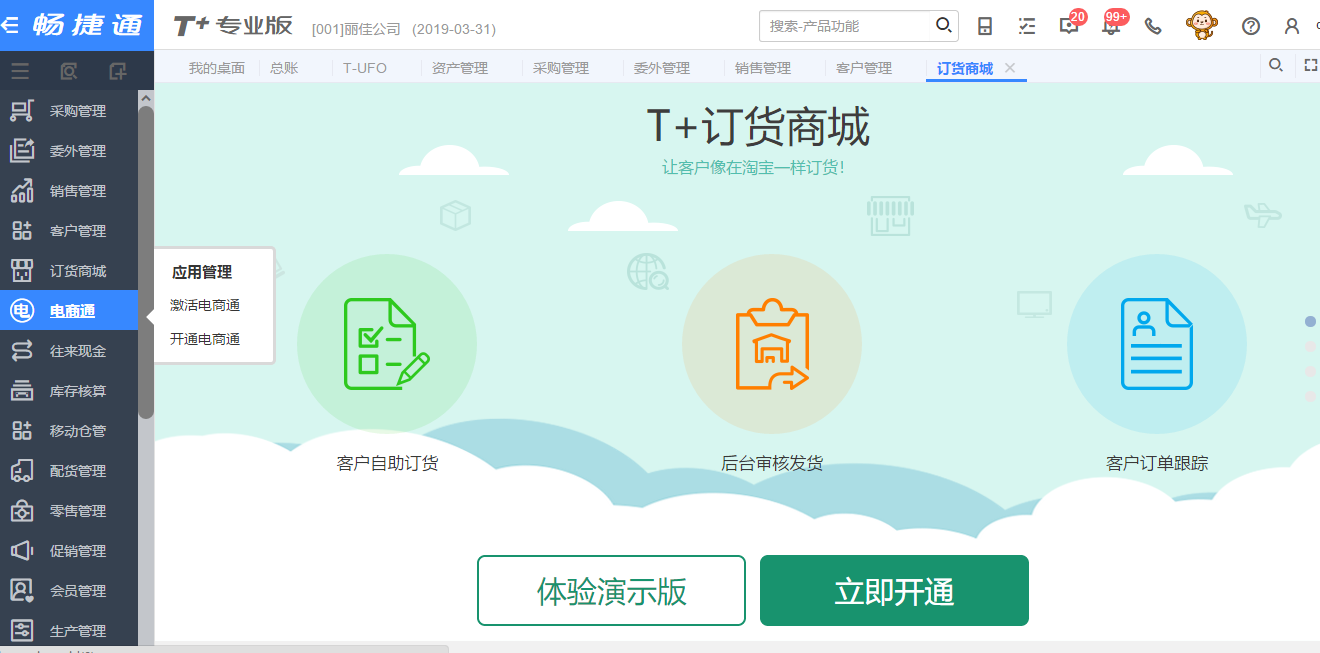Click sidebar scrollbar up arrow
The height and width of the screenshot is (653, 1320).
(146, 98)
